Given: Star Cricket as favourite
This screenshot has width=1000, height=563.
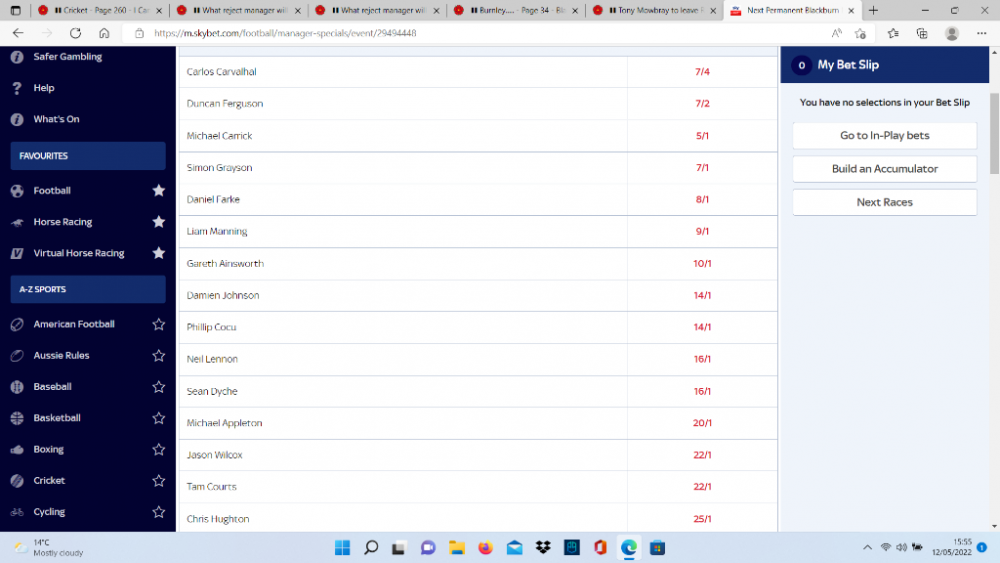Looking at the screenshot, I should pyautogui.click(x=159, y=480).
